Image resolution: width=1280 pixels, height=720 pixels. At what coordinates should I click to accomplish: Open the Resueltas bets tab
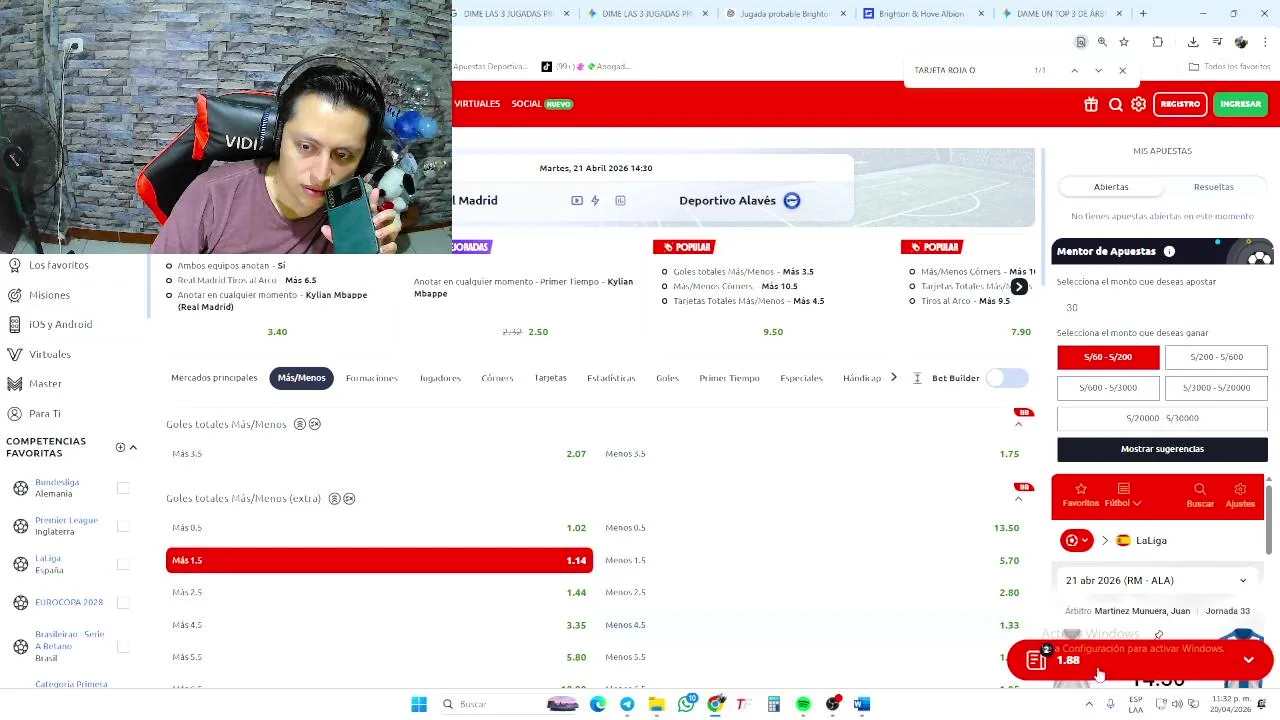(1213, 187)
